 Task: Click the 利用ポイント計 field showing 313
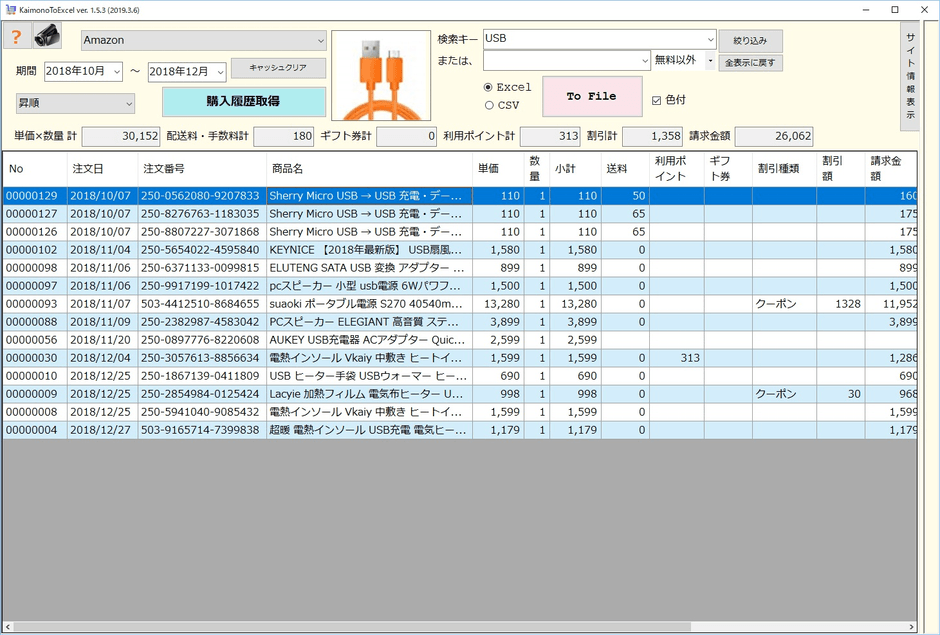point(550,137)
